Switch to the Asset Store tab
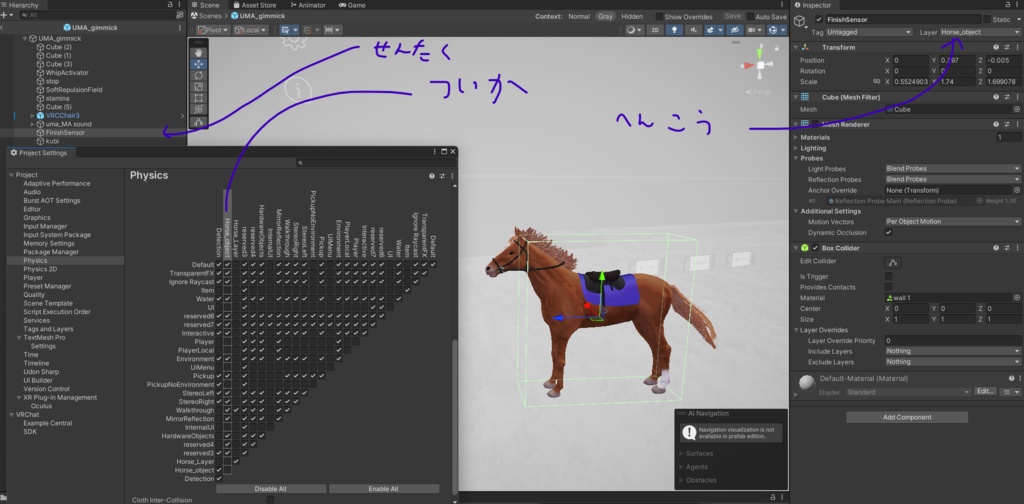Viewport: 1024px width, 504px height. pos(254,5)
